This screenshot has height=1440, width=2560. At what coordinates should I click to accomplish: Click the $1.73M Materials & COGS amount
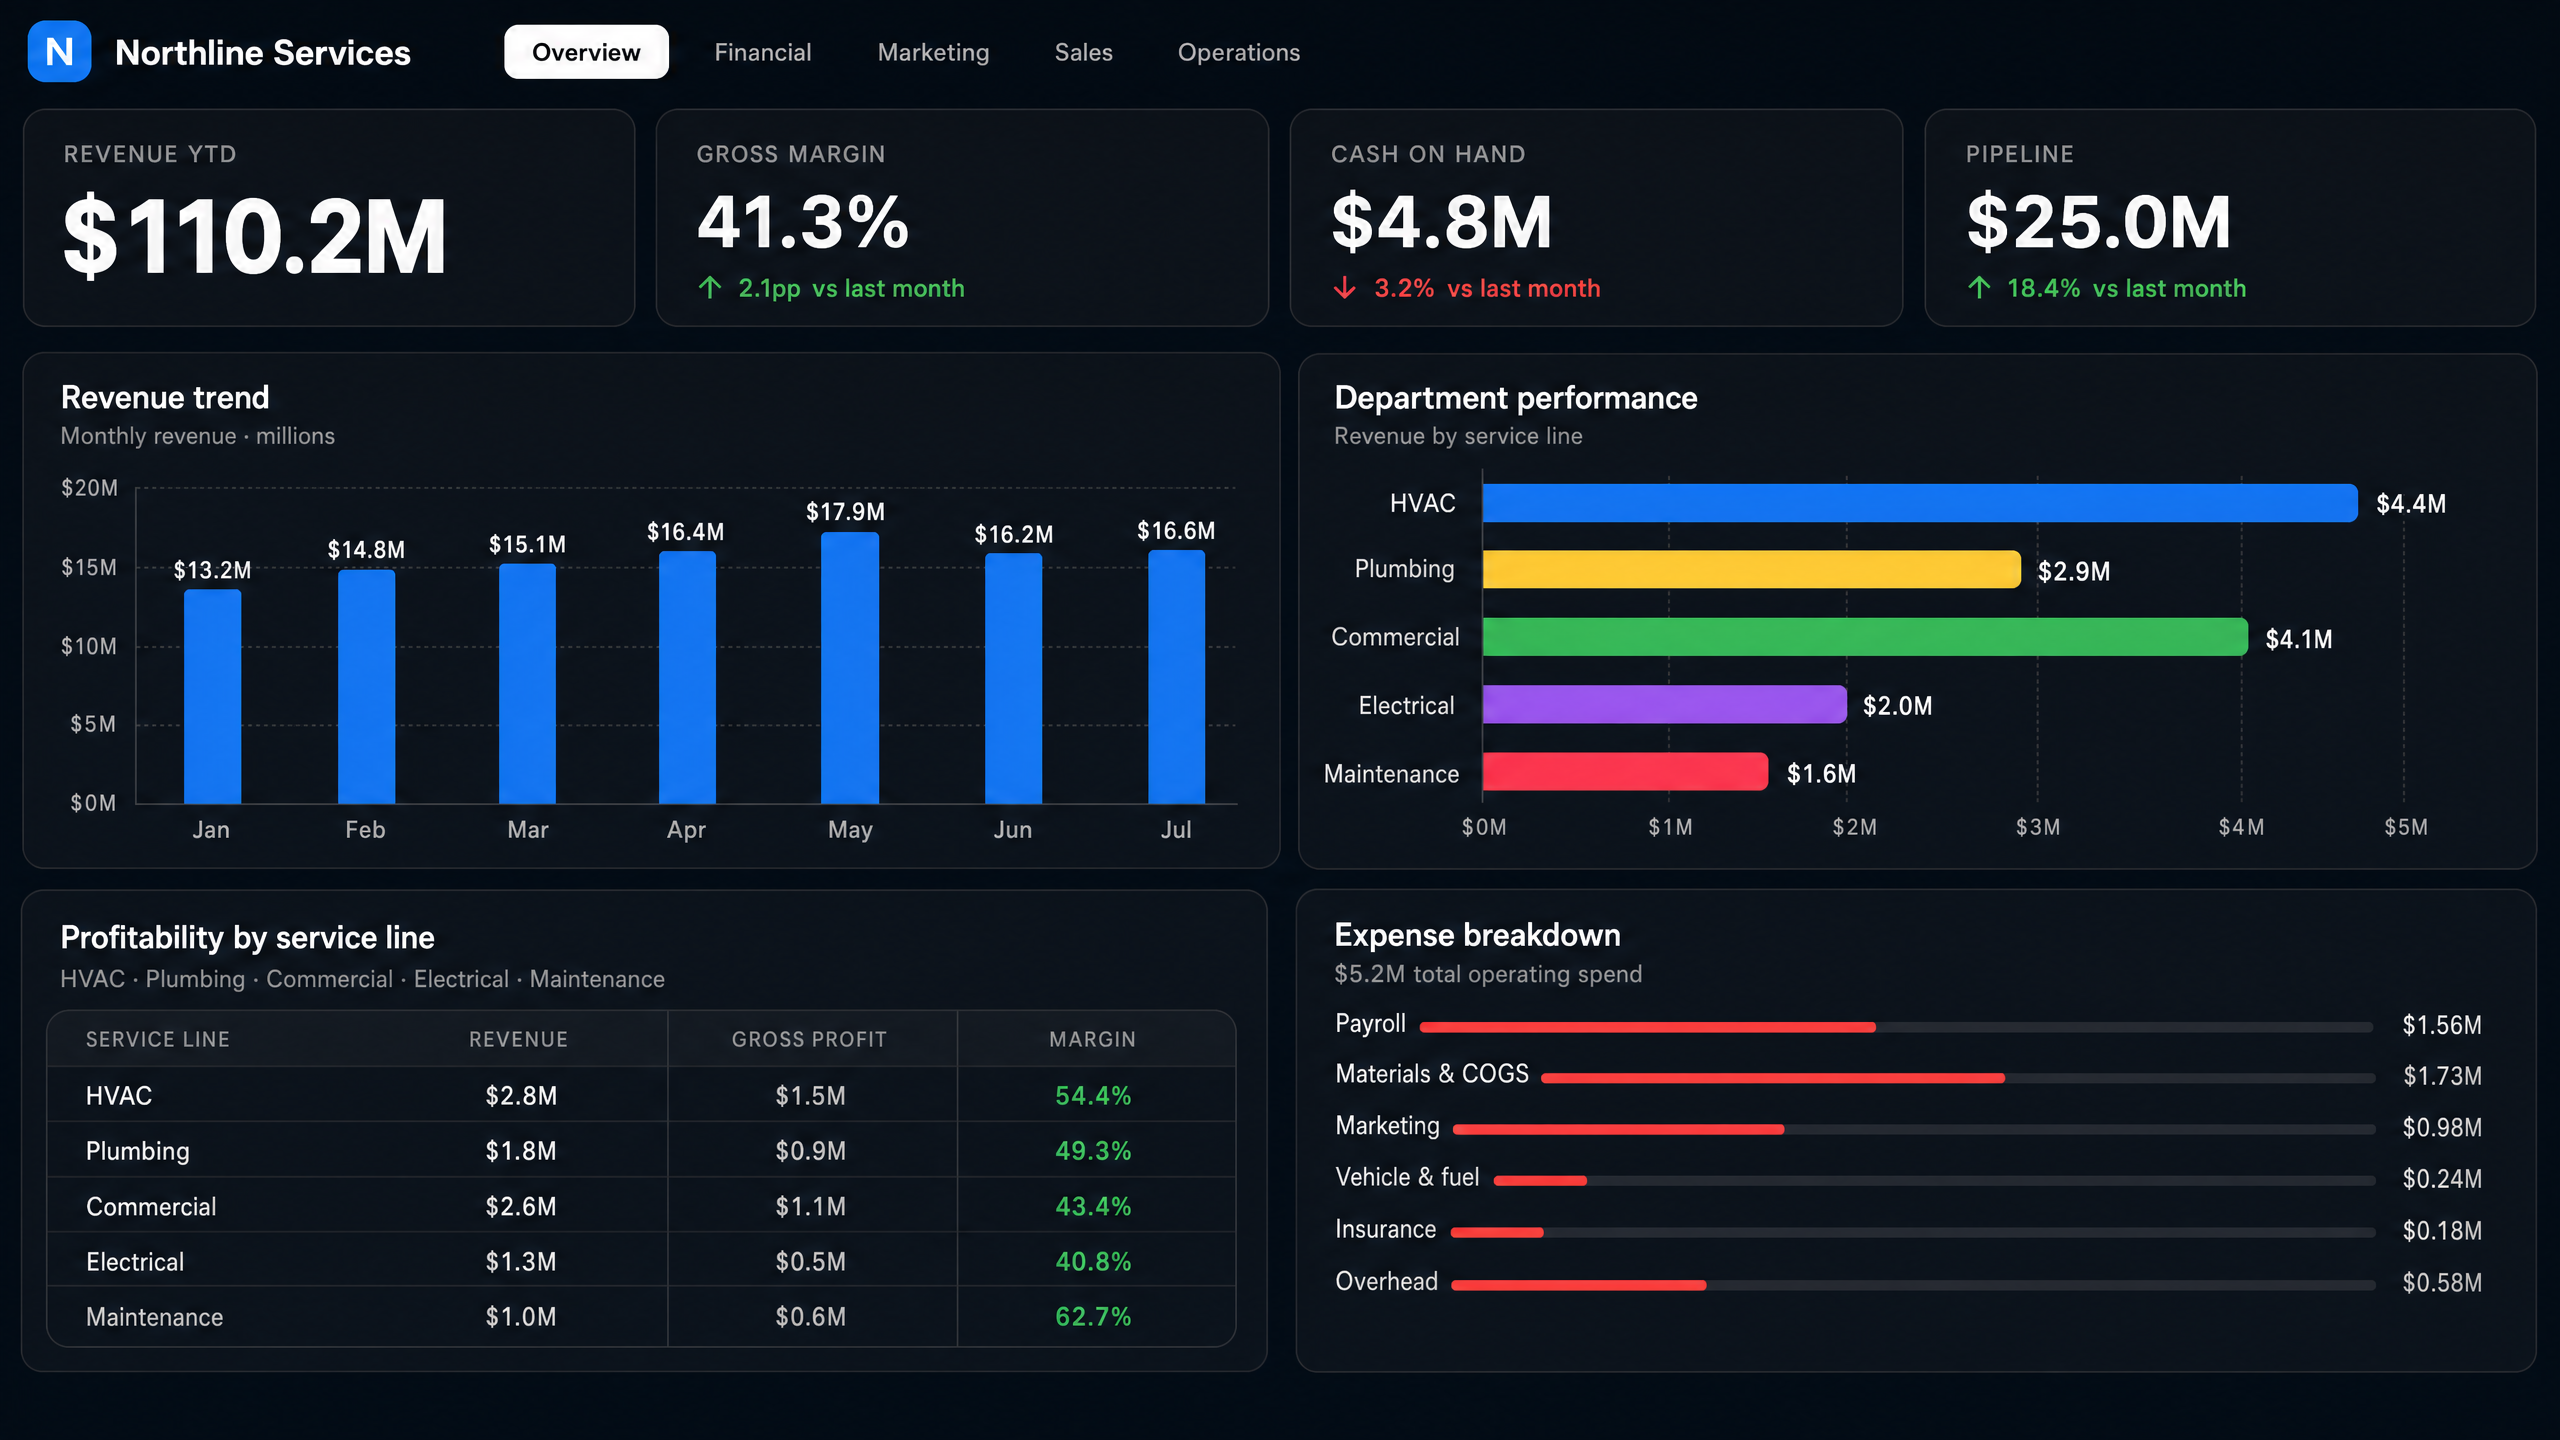[x=2442, y=1076]
